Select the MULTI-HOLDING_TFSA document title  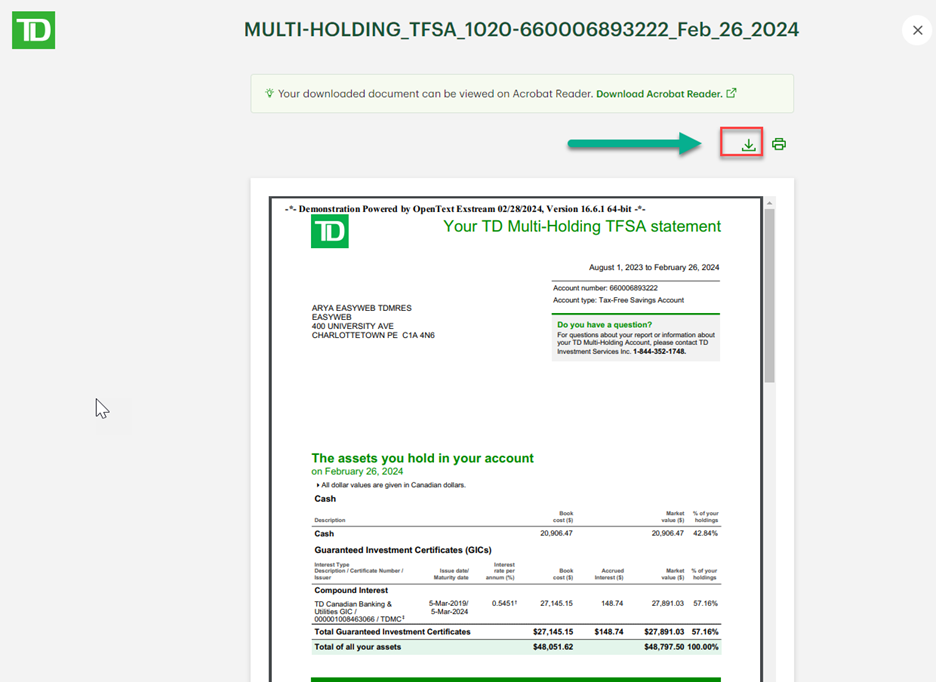coord(521,30)
